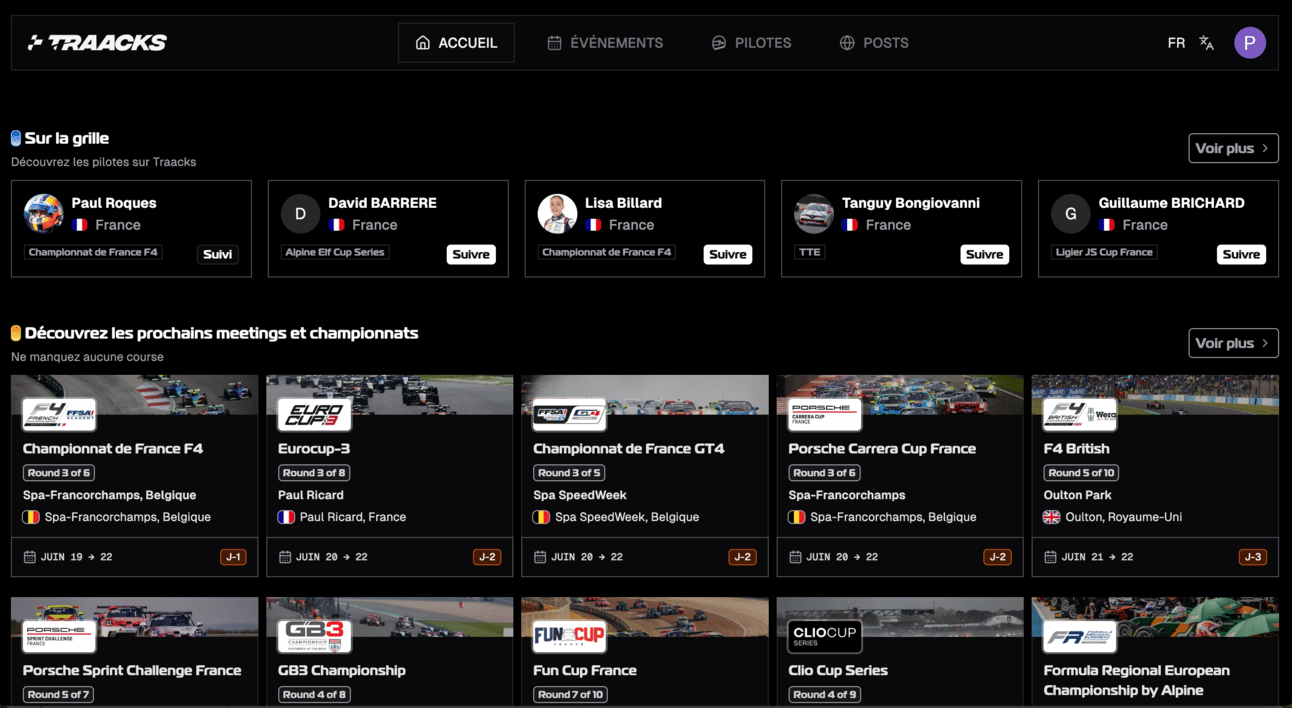Click Tanguy Bongiovanni's car avatar

pyautogui.click(x=814, y=213)
